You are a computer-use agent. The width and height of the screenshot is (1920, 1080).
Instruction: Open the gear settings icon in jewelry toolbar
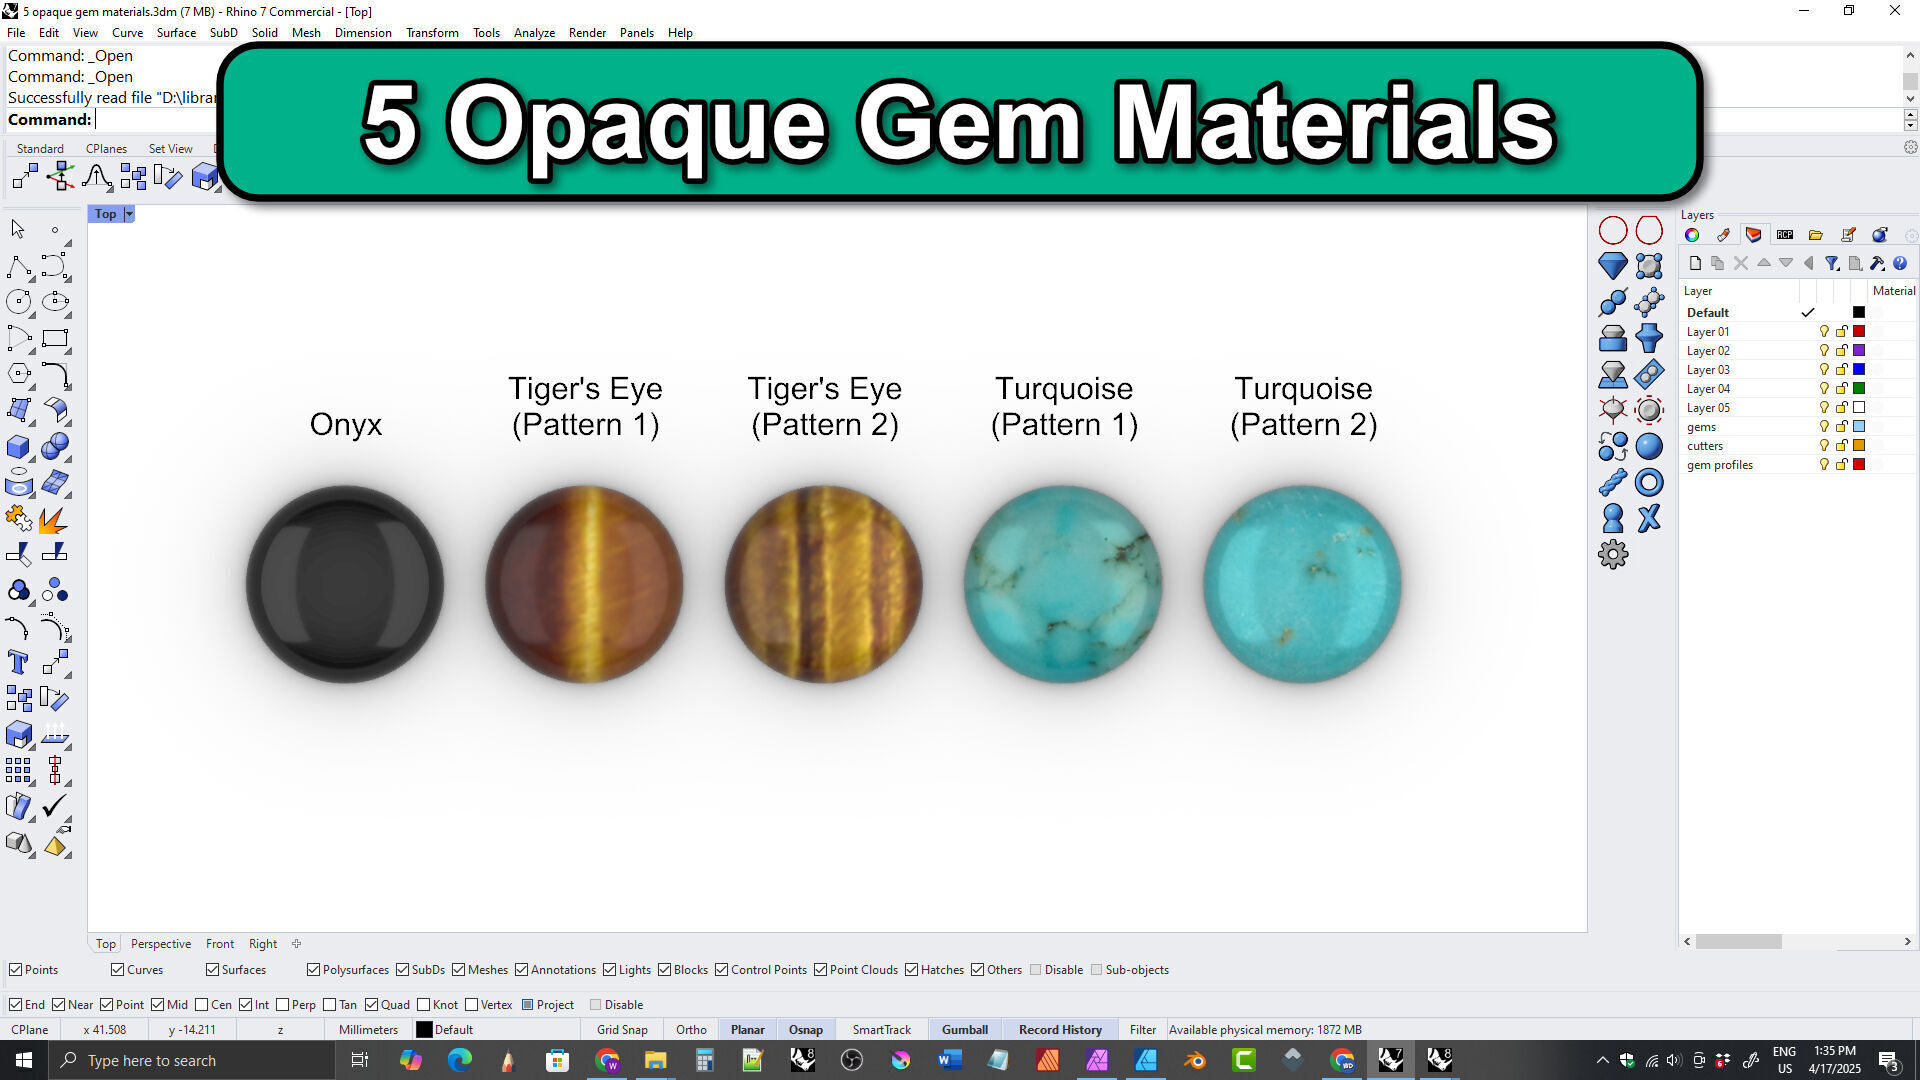(x=1612, y=555)
